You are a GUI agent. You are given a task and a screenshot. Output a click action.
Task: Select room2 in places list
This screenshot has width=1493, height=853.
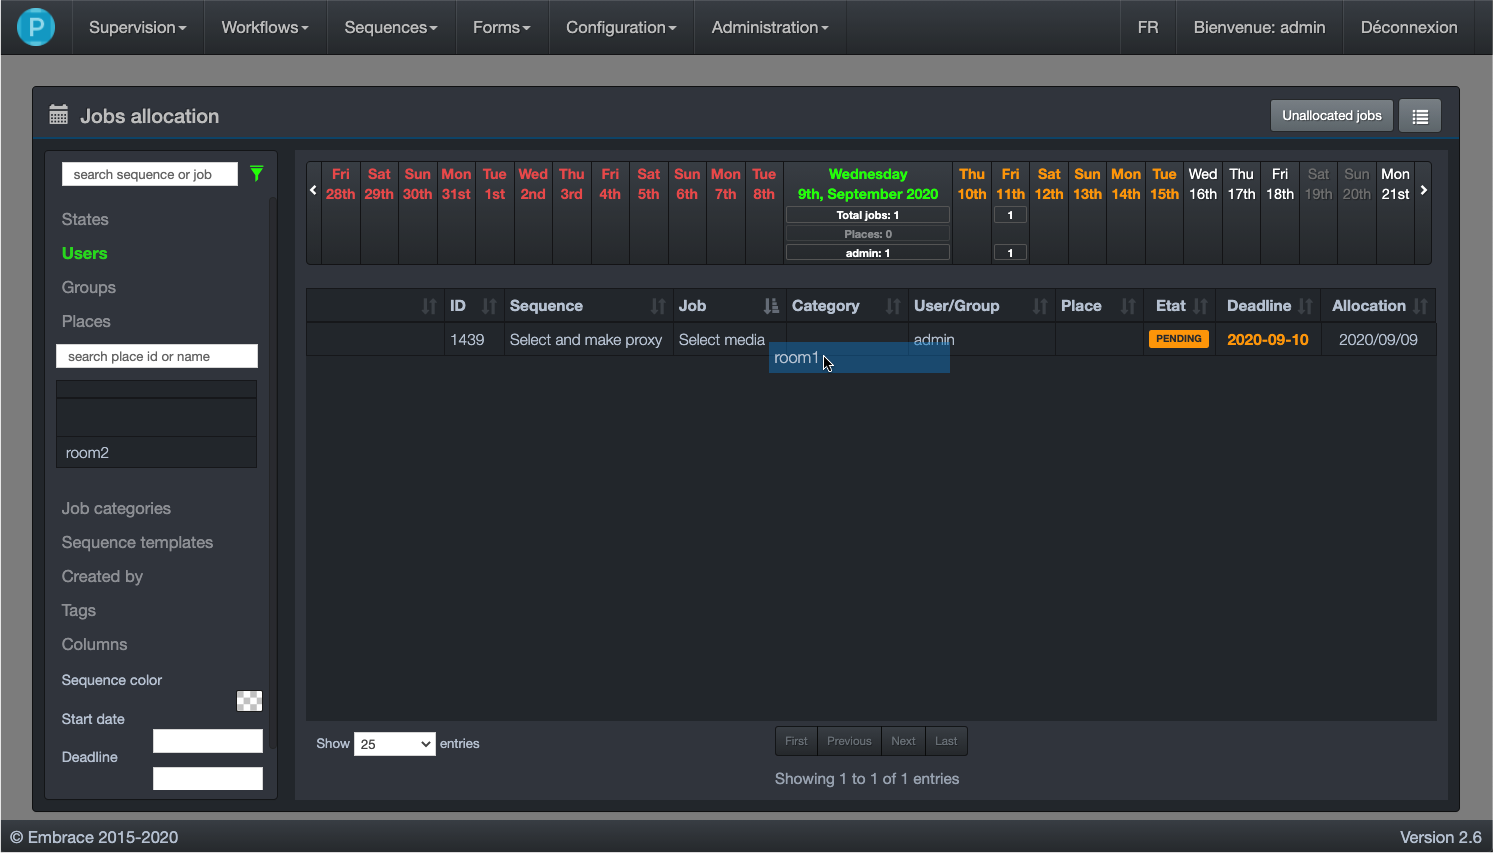point(156,453)
